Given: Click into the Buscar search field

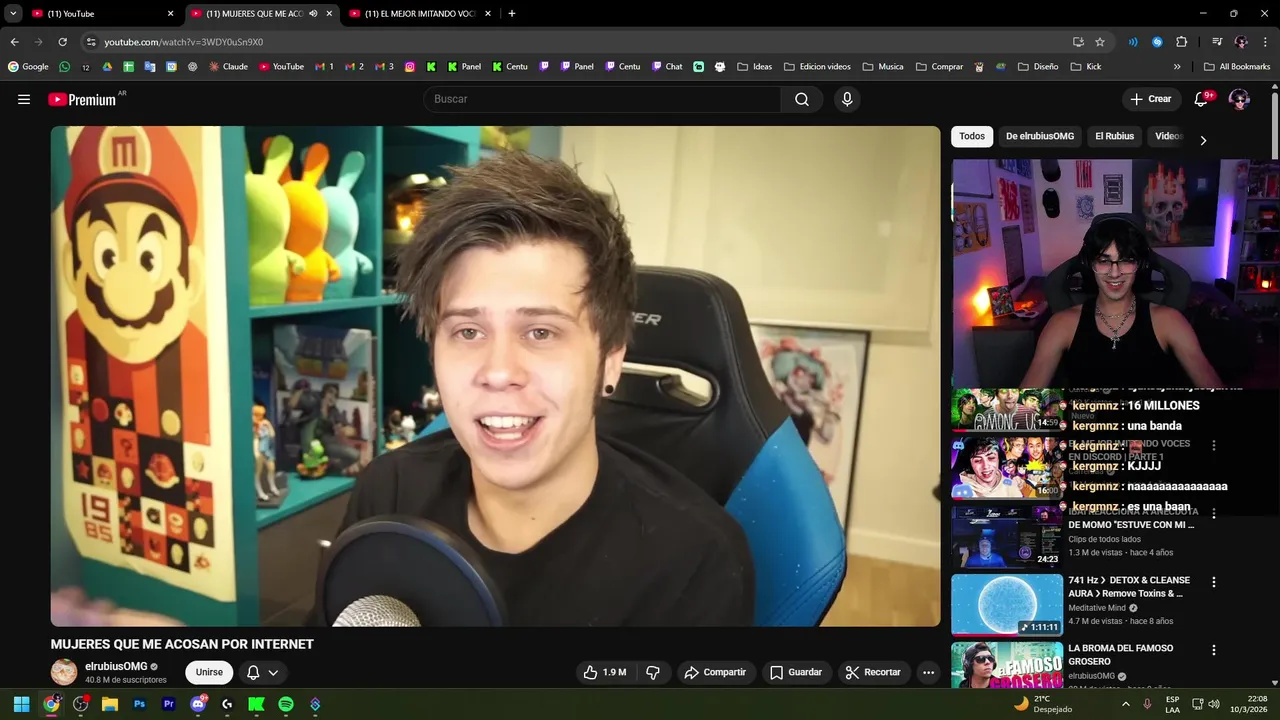Looking at the screenshot, I should pos(603,99).
